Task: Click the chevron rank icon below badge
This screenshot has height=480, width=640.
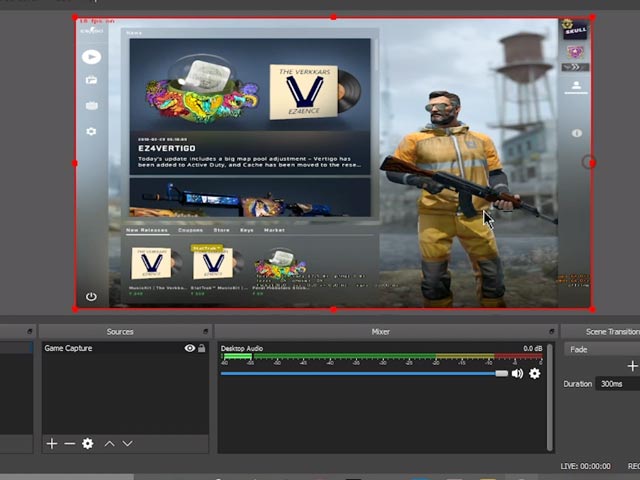Action: (x=575, y=67)
